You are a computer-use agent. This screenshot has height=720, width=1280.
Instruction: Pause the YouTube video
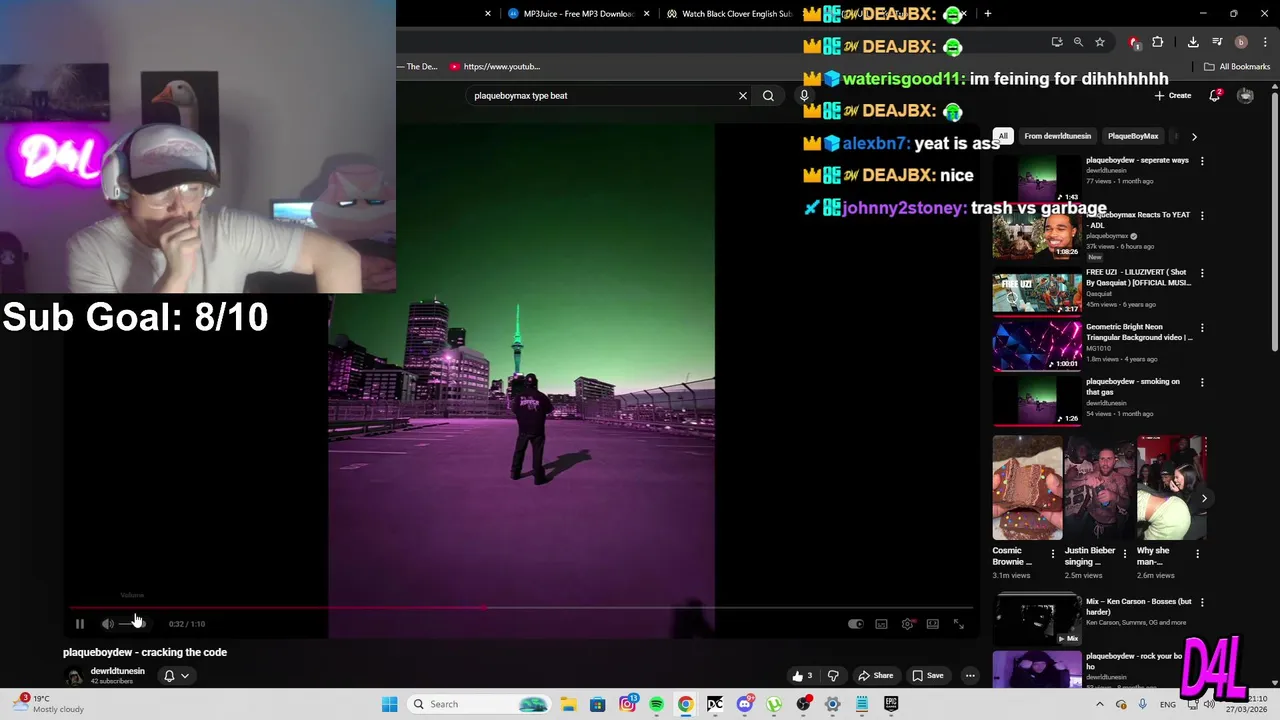[80, 624]
